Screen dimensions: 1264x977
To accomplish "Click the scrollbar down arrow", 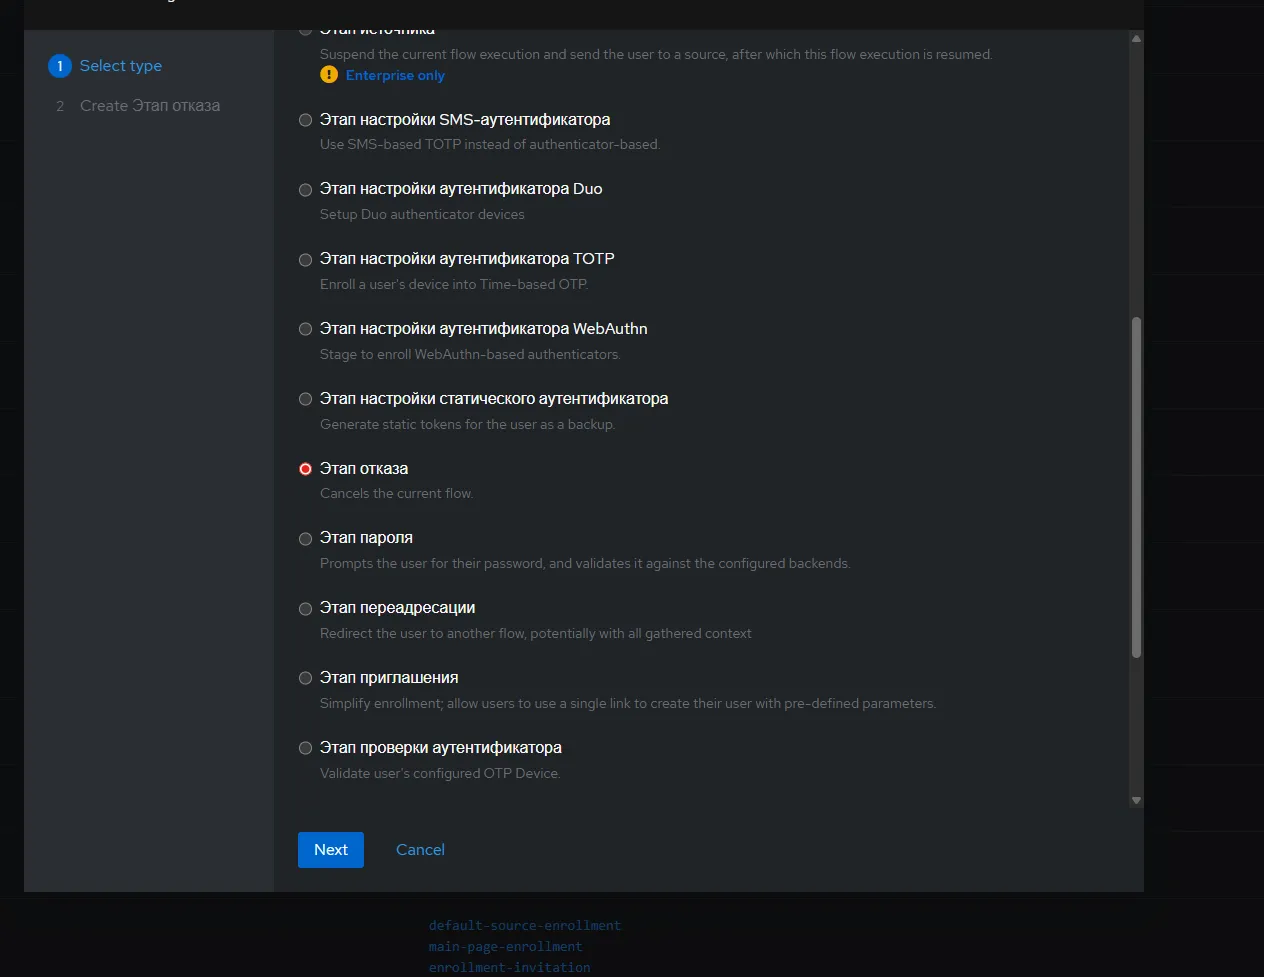I will click(1136, 800).
